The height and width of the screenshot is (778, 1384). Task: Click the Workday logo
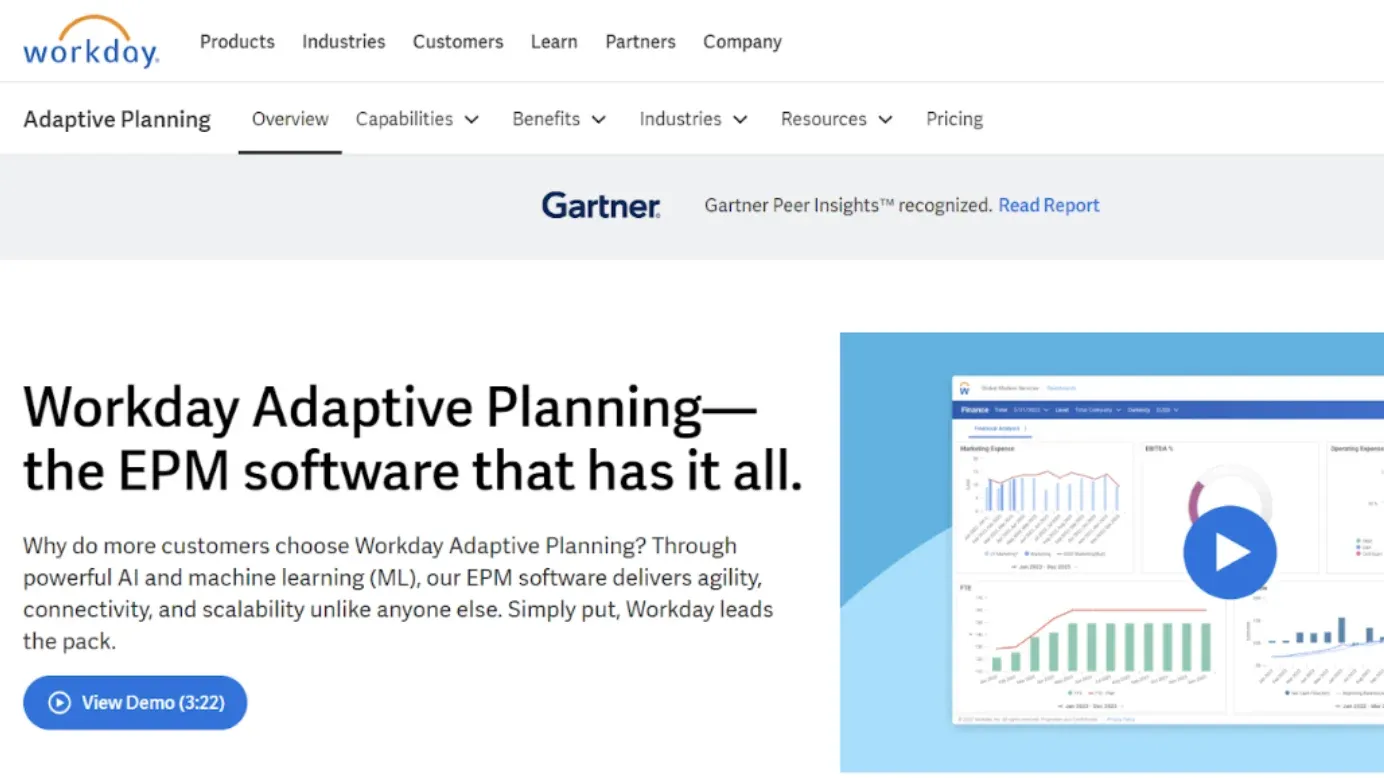[90, 41]
